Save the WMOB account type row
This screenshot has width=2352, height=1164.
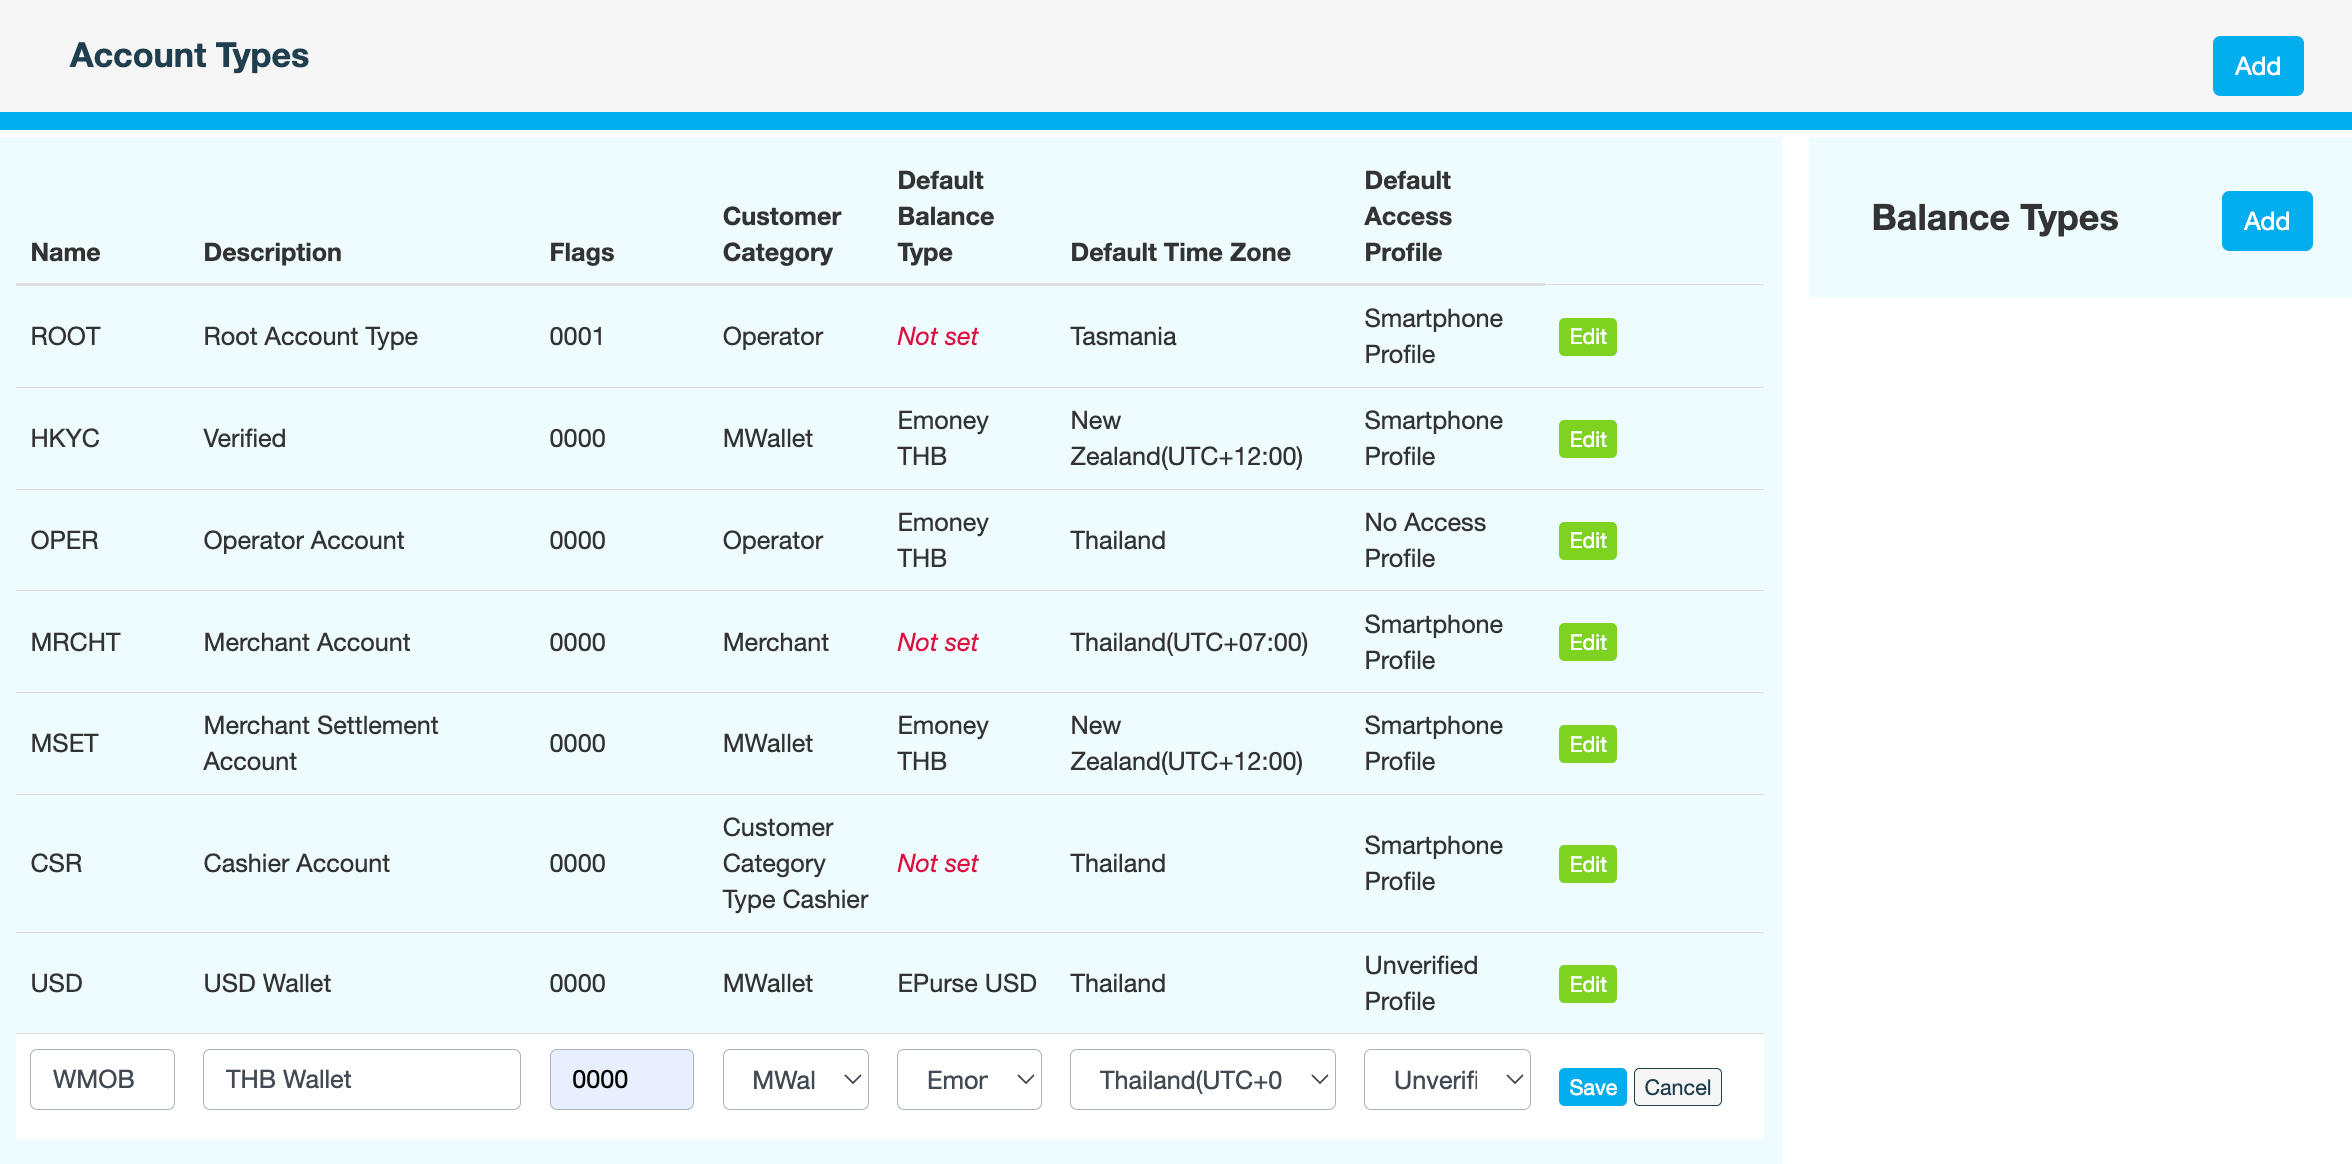(1592, 1087)
